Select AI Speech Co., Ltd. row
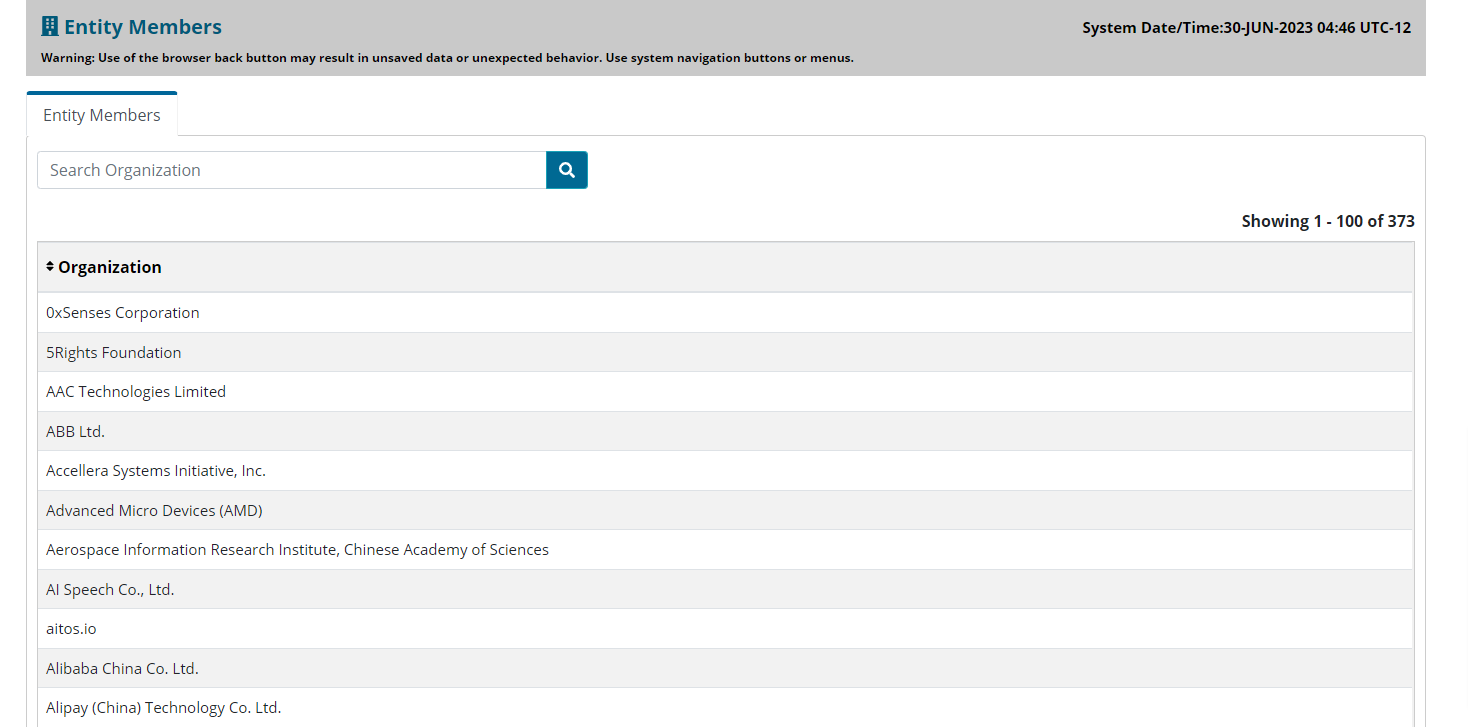The width and height of the screenshot is (1468, 727). point(725,589)
